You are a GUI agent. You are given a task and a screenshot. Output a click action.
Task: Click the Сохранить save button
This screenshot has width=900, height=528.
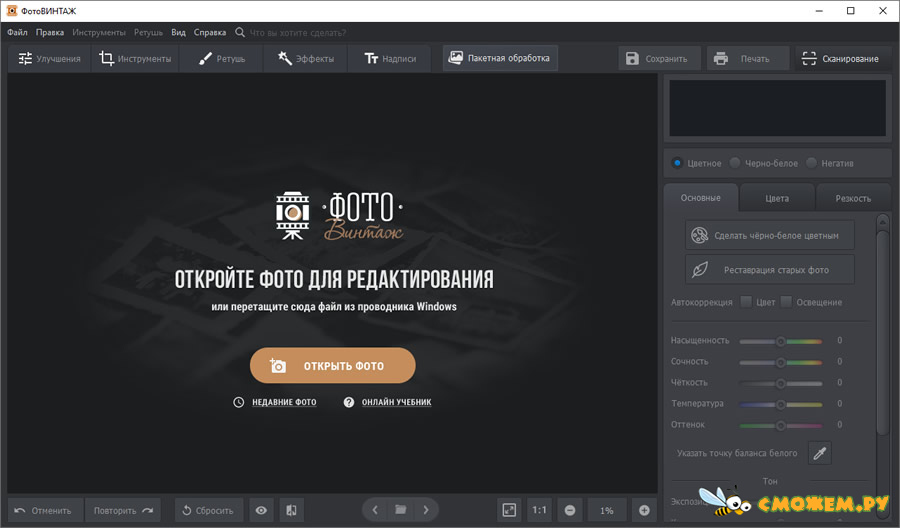(660, 59)
